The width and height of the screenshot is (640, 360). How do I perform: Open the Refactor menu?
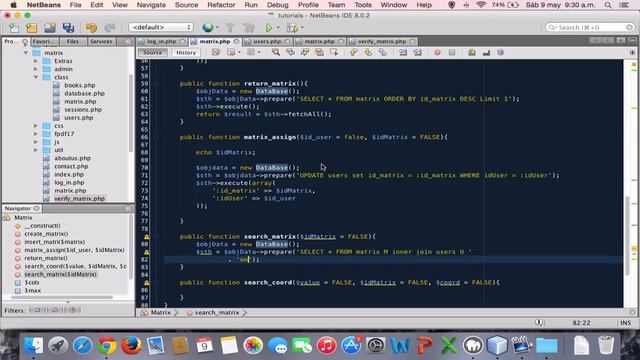221,5
